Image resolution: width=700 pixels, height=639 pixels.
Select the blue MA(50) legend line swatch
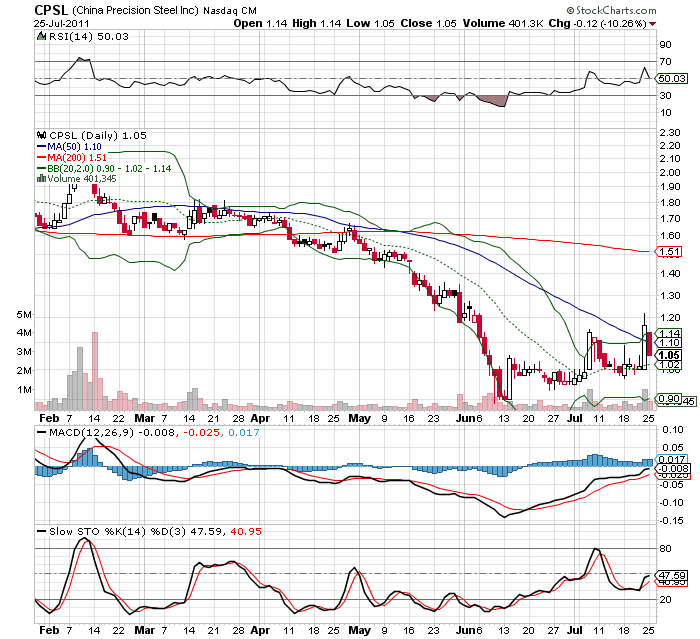pyautogui.click(x=41, y=146)
